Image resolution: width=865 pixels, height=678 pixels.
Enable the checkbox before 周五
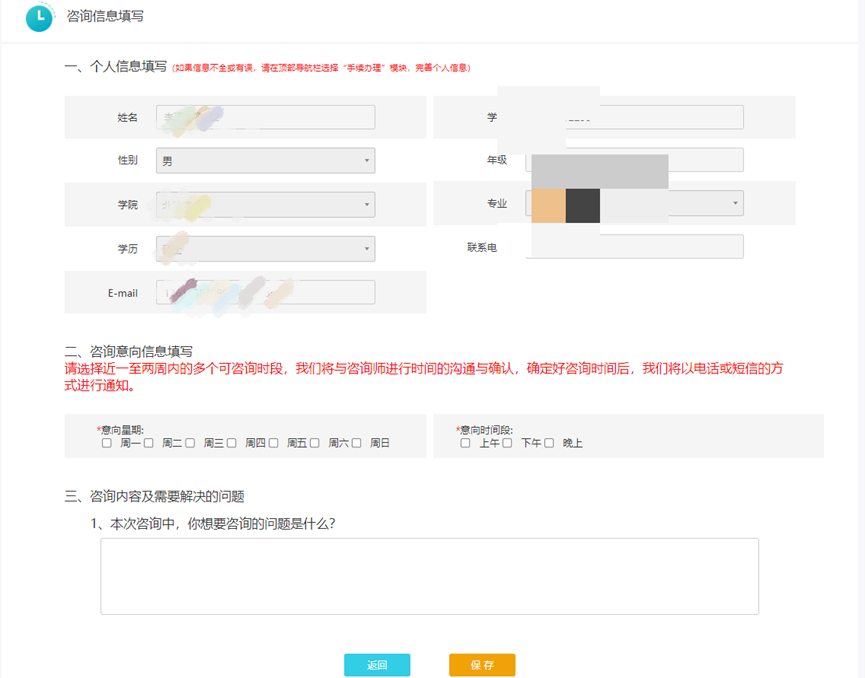click(x=273, y=443)
